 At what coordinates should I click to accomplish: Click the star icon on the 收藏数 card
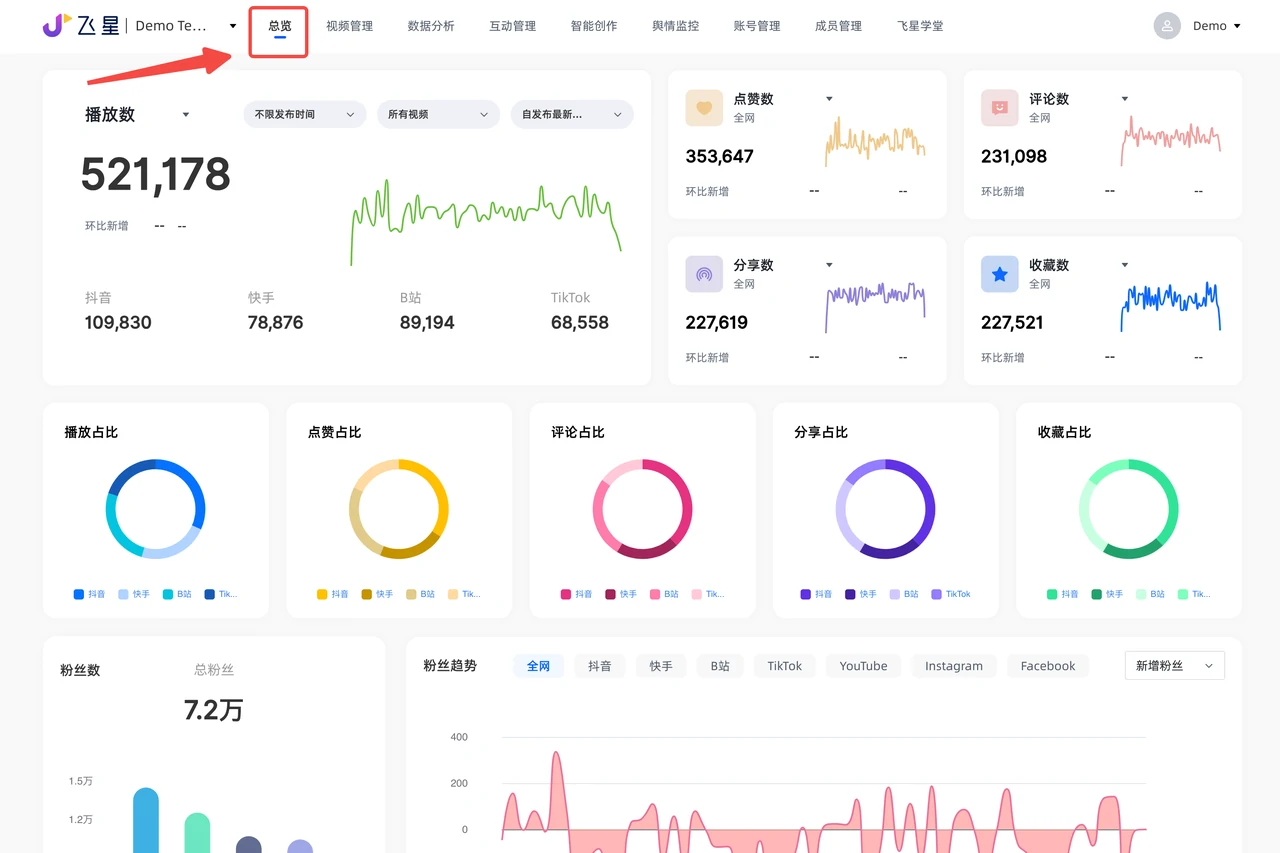pyautogui.click(x=999, y=273)
